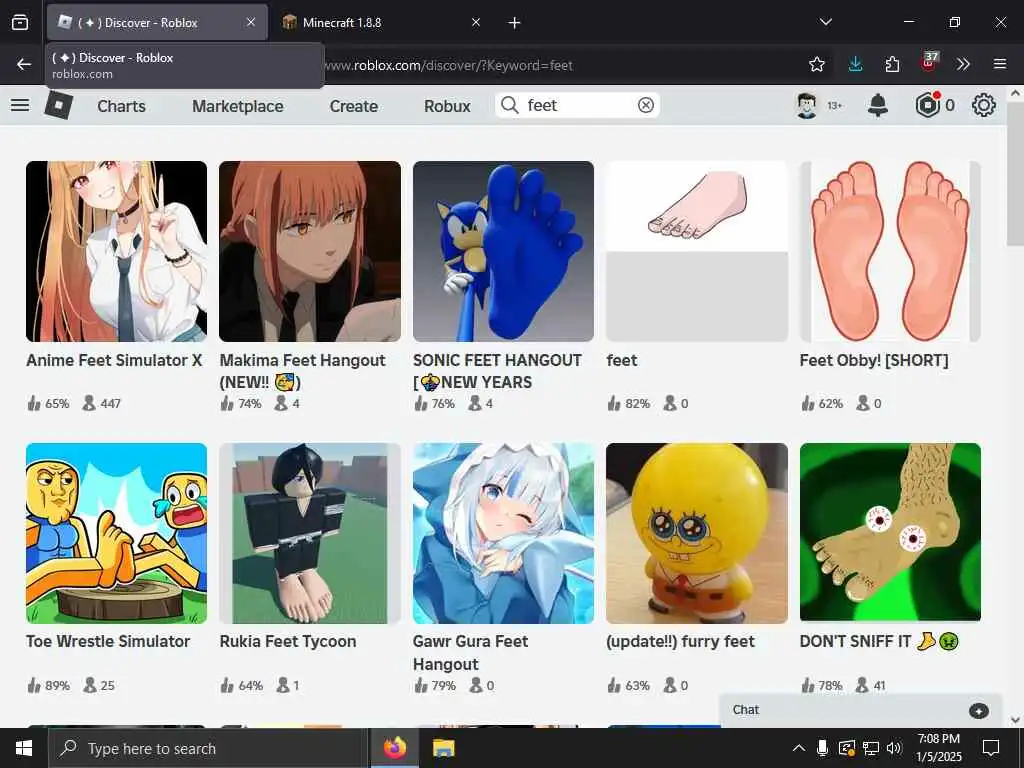Open the volume speaker tray icon

[x=894, y=748]
